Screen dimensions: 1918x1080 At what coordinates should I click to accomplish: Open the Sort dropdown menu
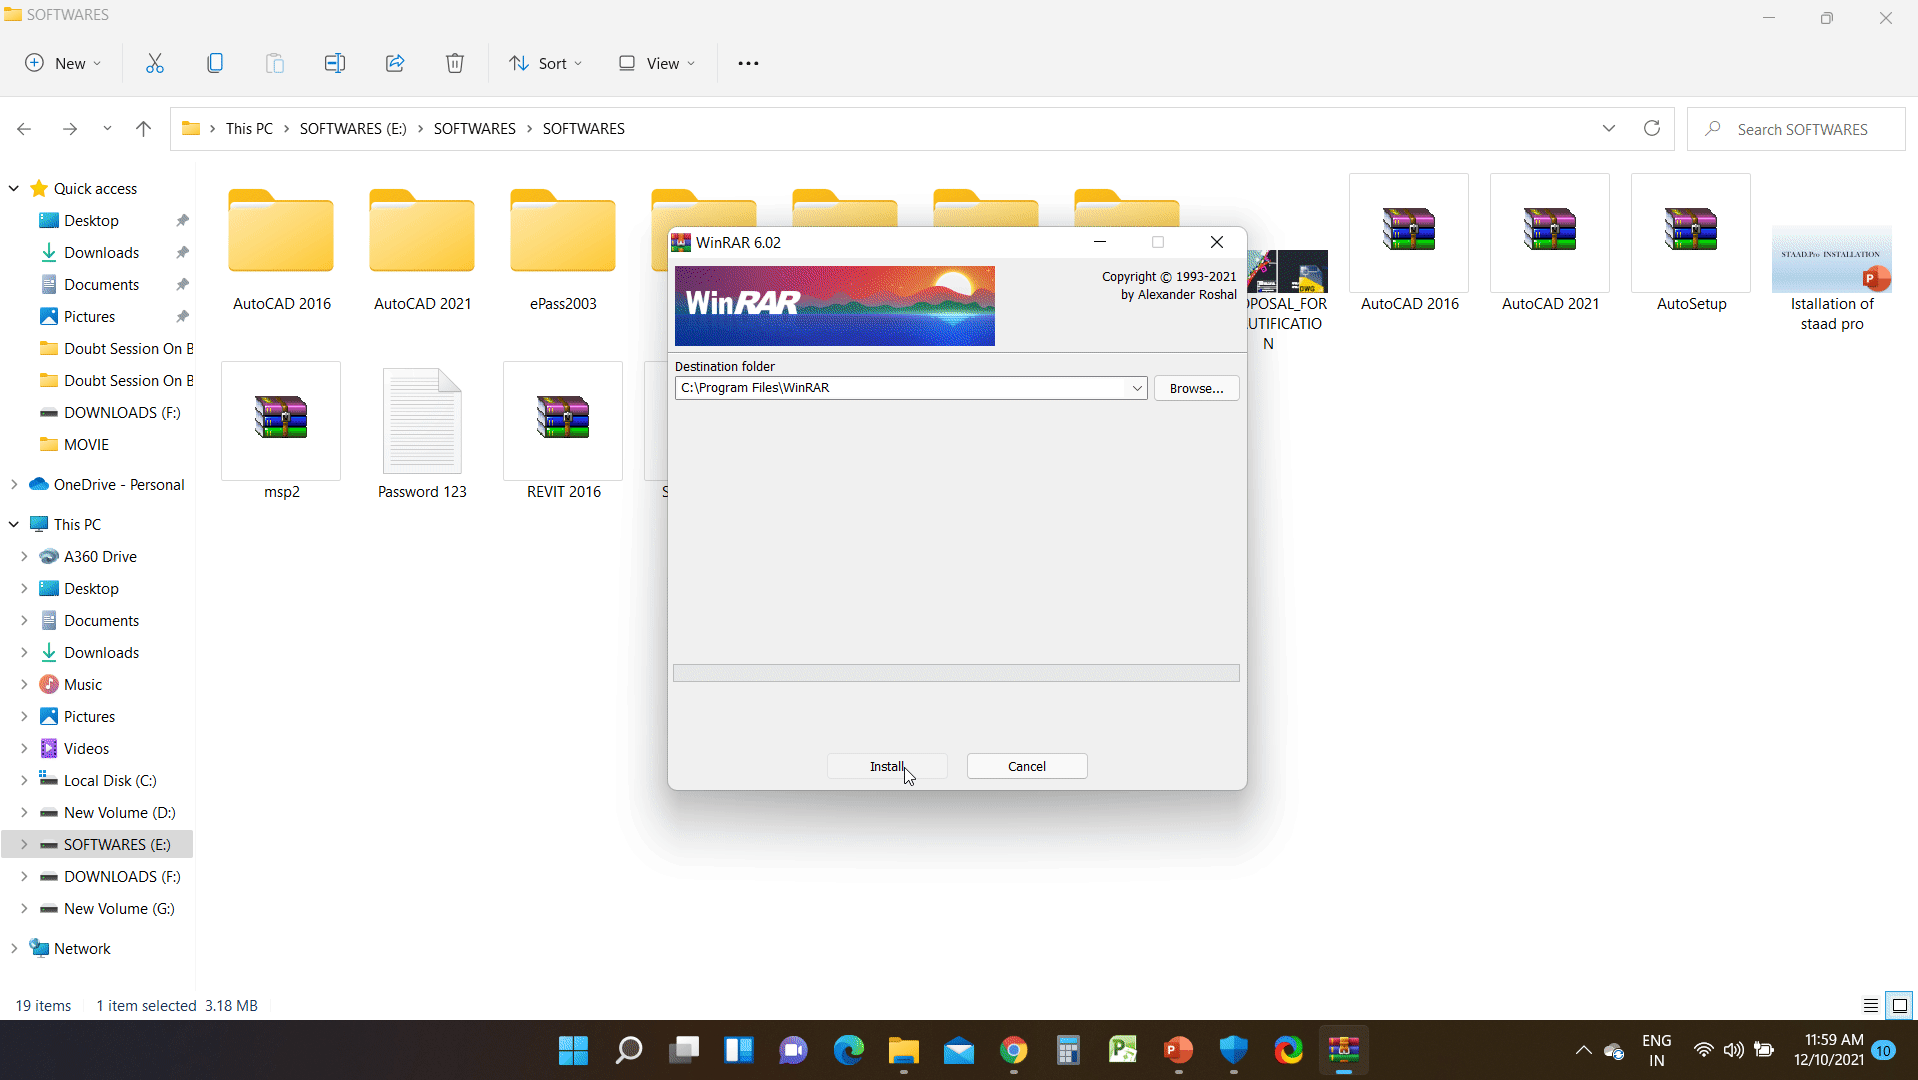pos(546,63)
